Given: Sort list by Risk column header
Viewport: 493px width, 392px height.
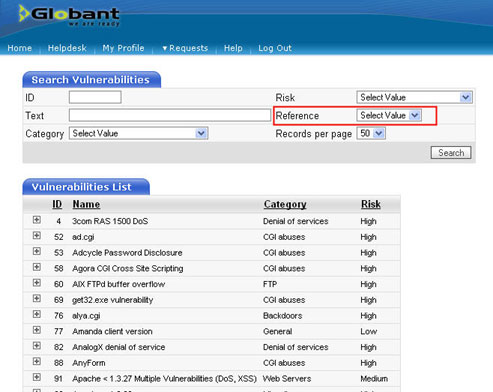Looking at the screenshot, I should 371,204.
